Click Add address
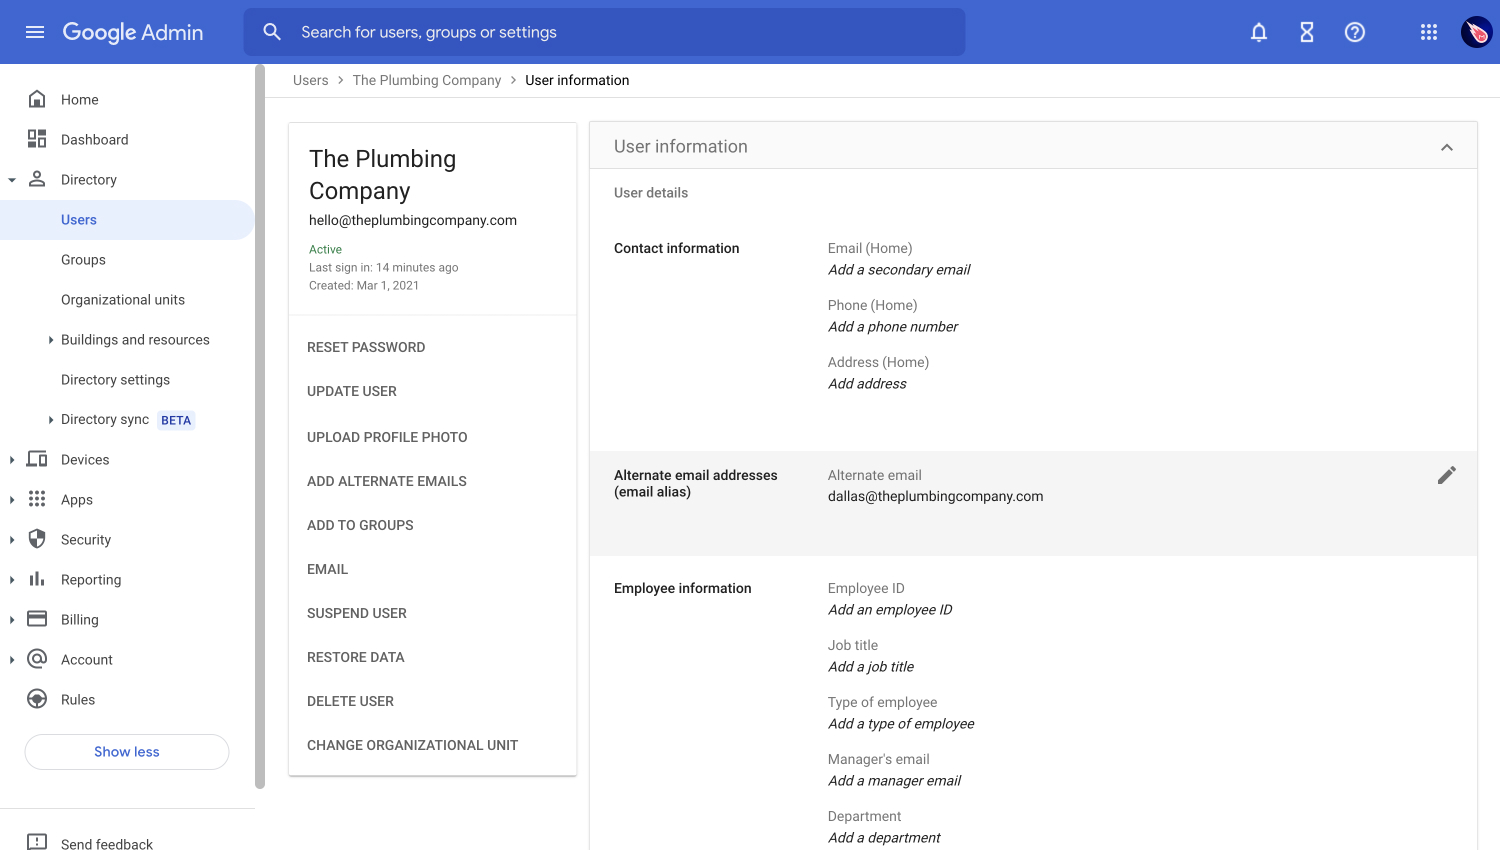Screen dimensions: 1500x850 [867, 384]
